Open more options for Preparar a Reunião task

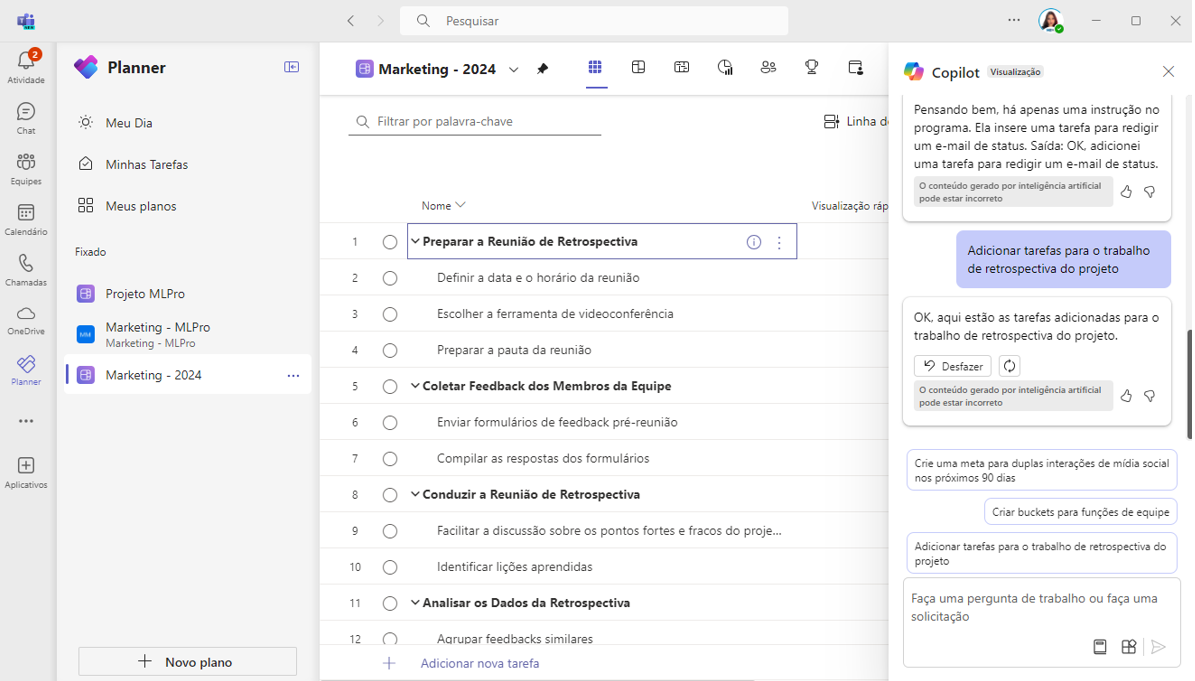(779, 242)
